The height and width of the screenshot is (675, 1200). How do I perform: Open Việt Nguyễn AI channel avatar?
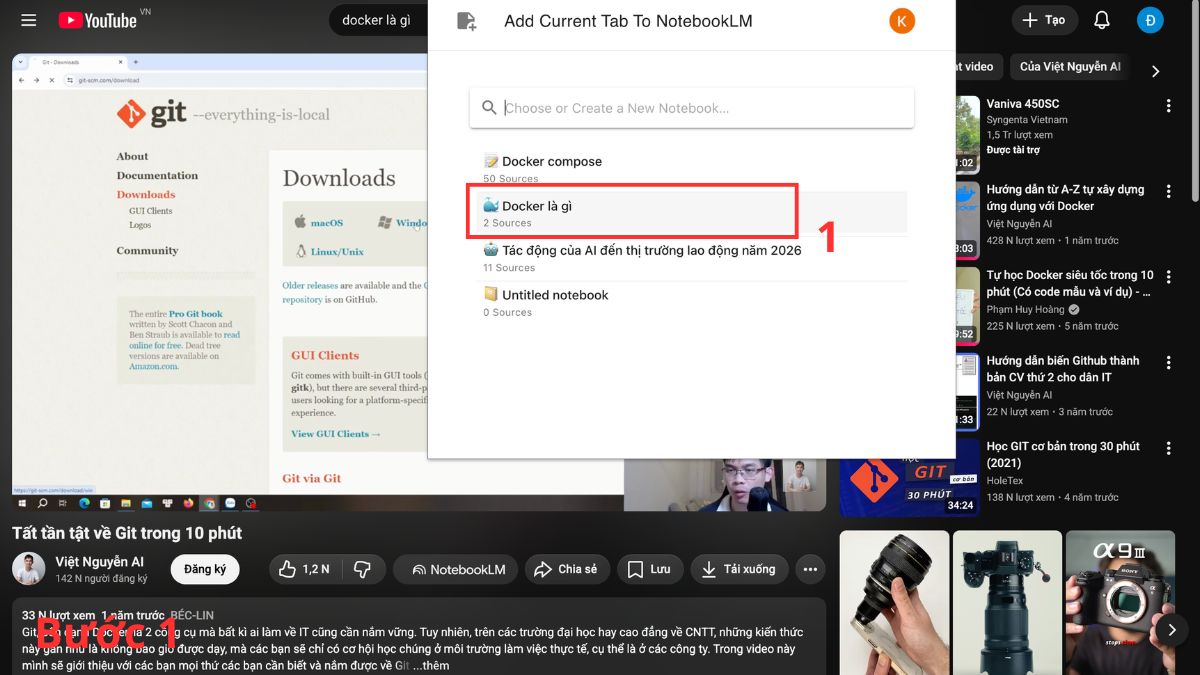[29, 569]
